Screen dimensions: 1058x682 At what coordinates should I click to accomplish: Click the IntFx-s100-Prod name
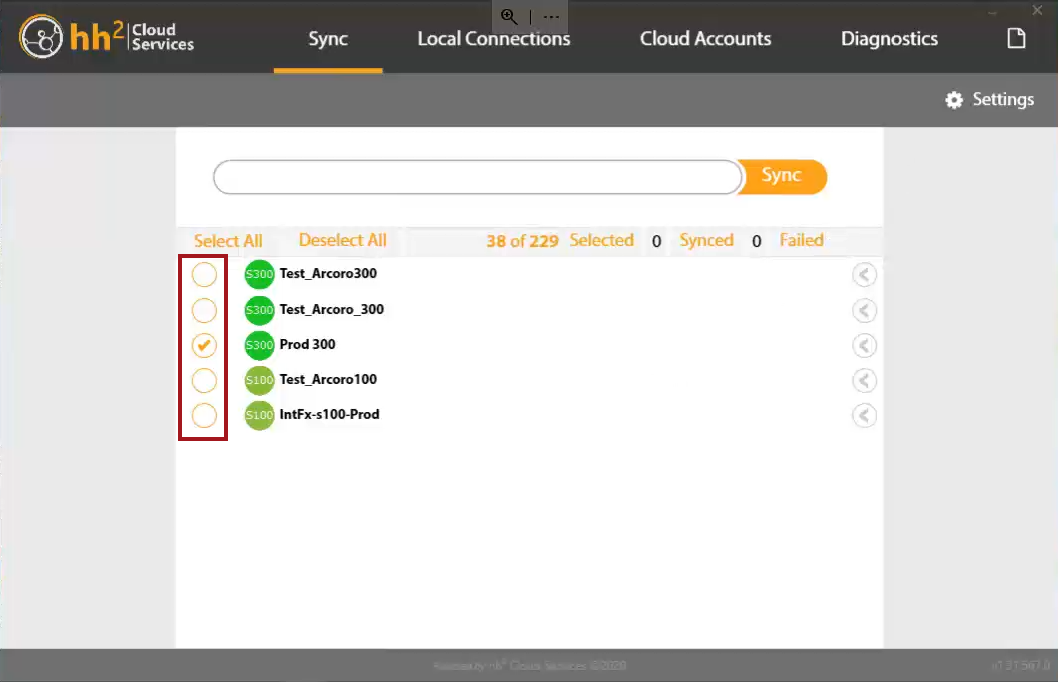click(329, 414)
